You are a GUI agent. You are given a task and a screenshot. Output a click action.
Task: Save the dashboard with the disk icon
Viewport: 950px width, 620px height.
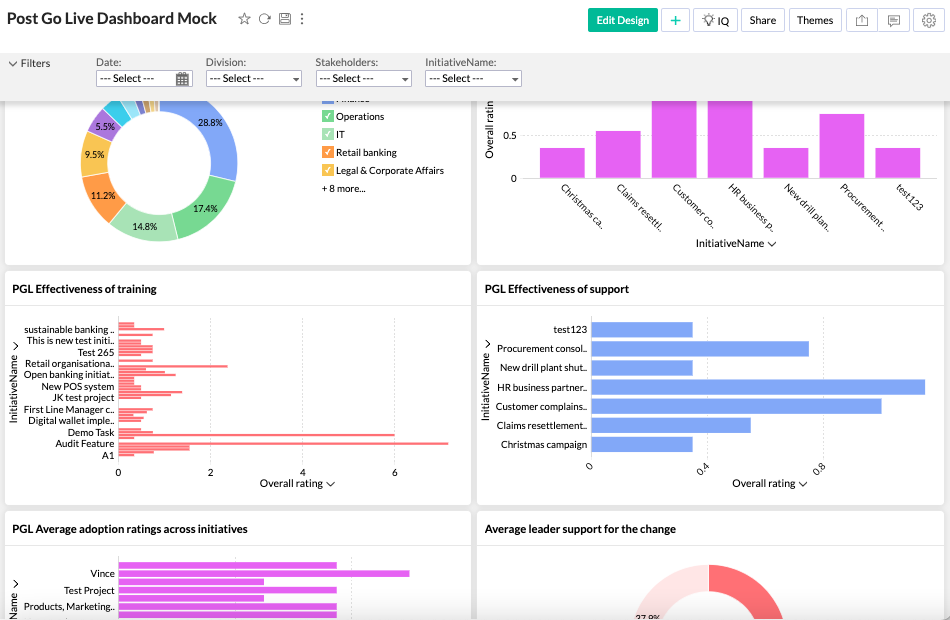pos(285,19)
